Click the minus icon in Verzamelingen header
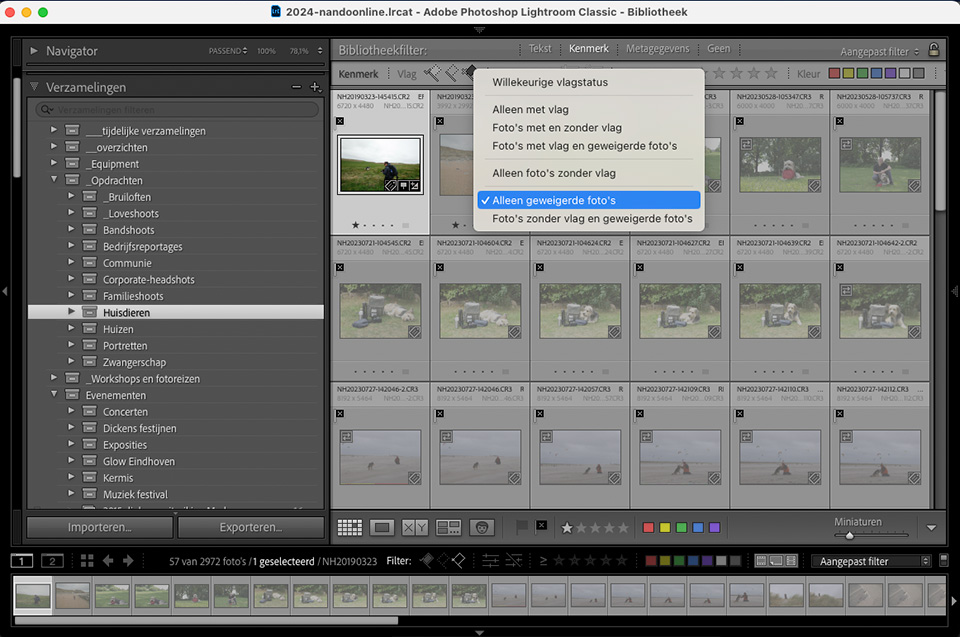960x637 pixels. 296,87
